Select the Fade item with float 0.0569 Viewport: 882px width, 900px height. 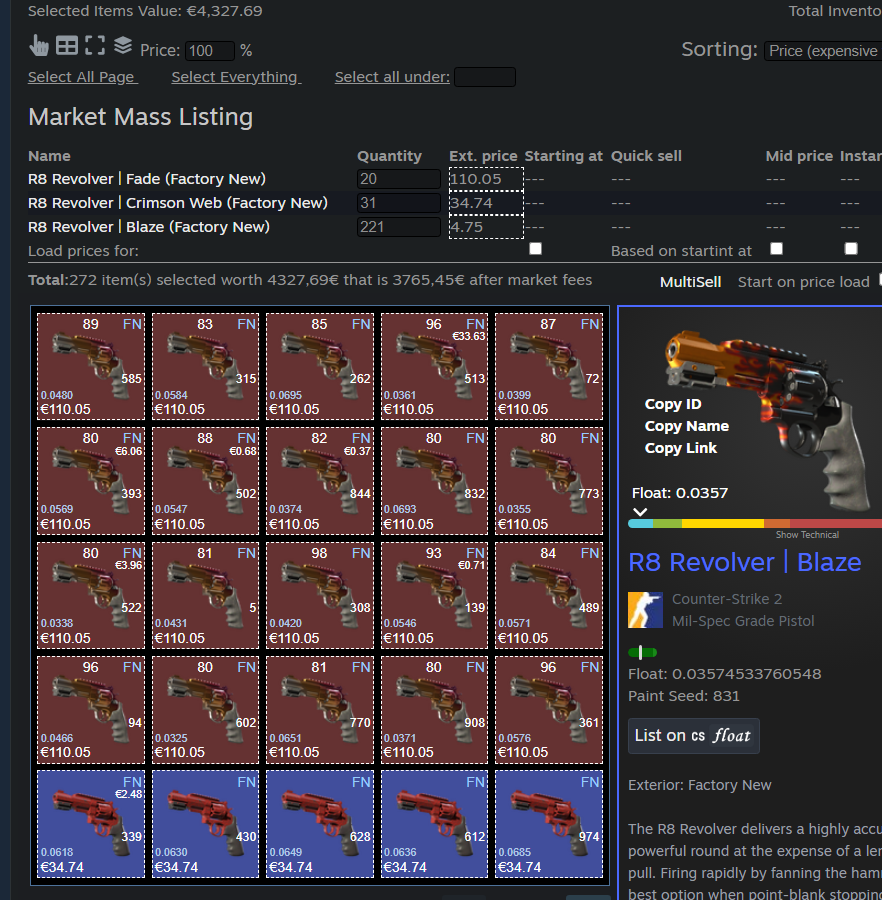[91, 481]
